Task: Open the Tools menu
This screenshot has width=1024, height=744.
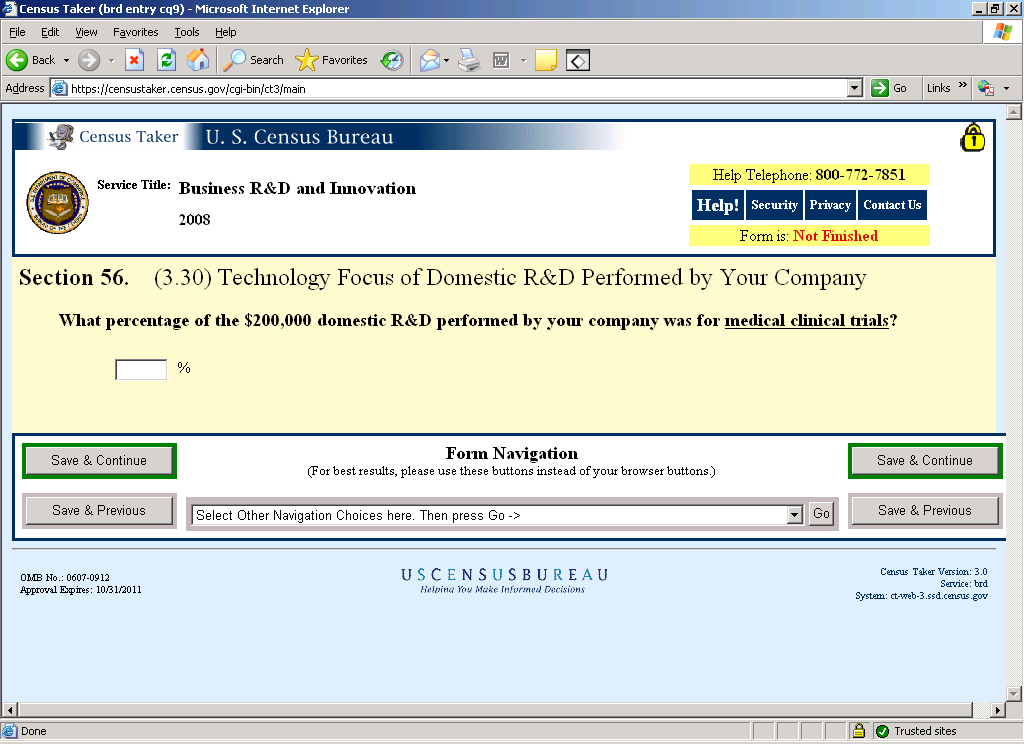Action: click(187, 32)
